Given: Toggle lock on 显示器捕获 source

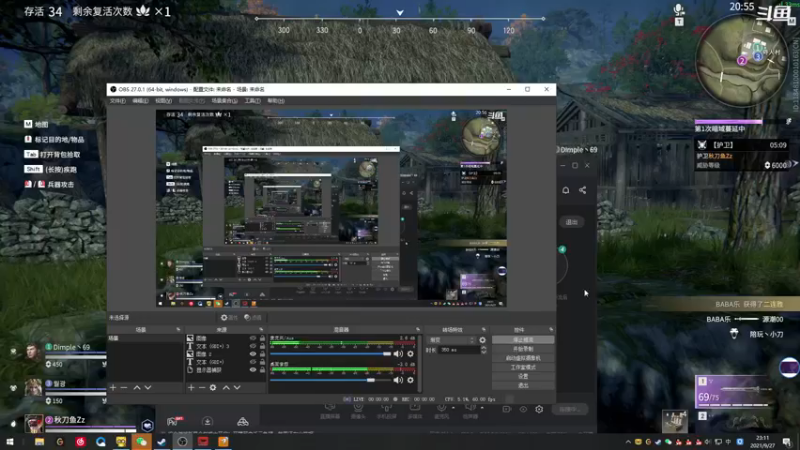Looking at the screenshot, I should (x=262, y=370).
